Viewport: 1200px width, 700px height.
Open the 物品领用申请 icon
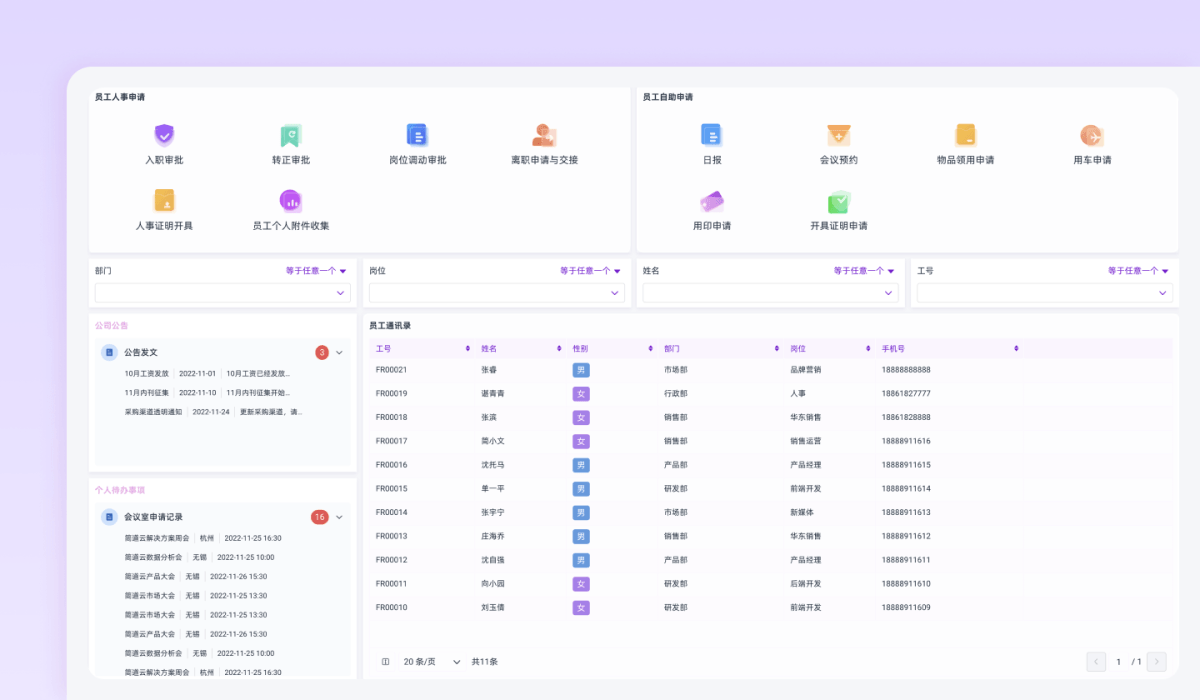pyautogui.click(x=965, y=135)
